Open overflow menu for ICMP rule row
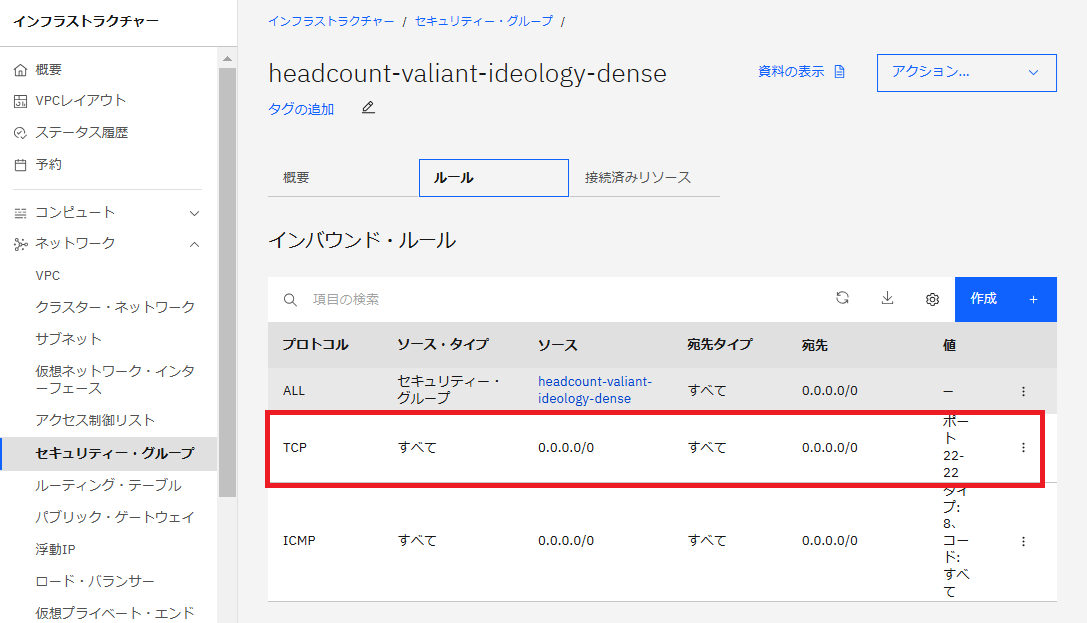The image size is (1087, 623). 1023,541
